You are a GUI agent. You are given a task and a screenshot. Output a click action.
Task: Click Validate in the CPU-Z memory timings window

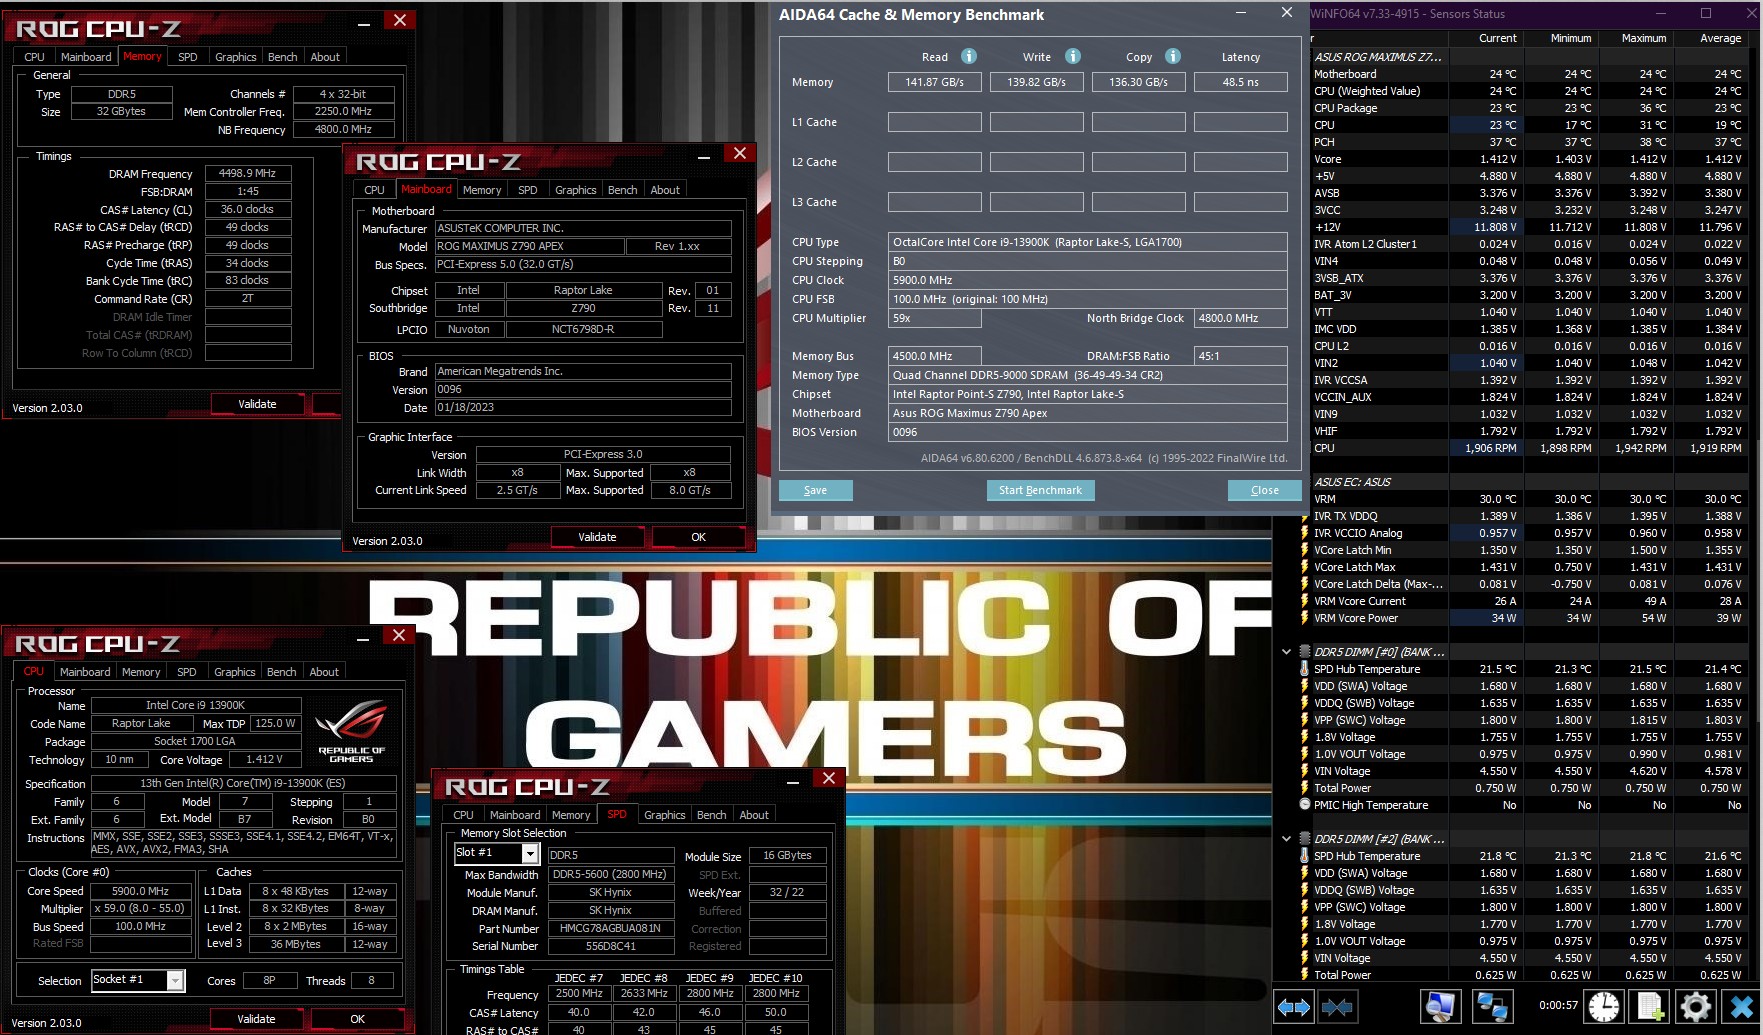point(257,404)
